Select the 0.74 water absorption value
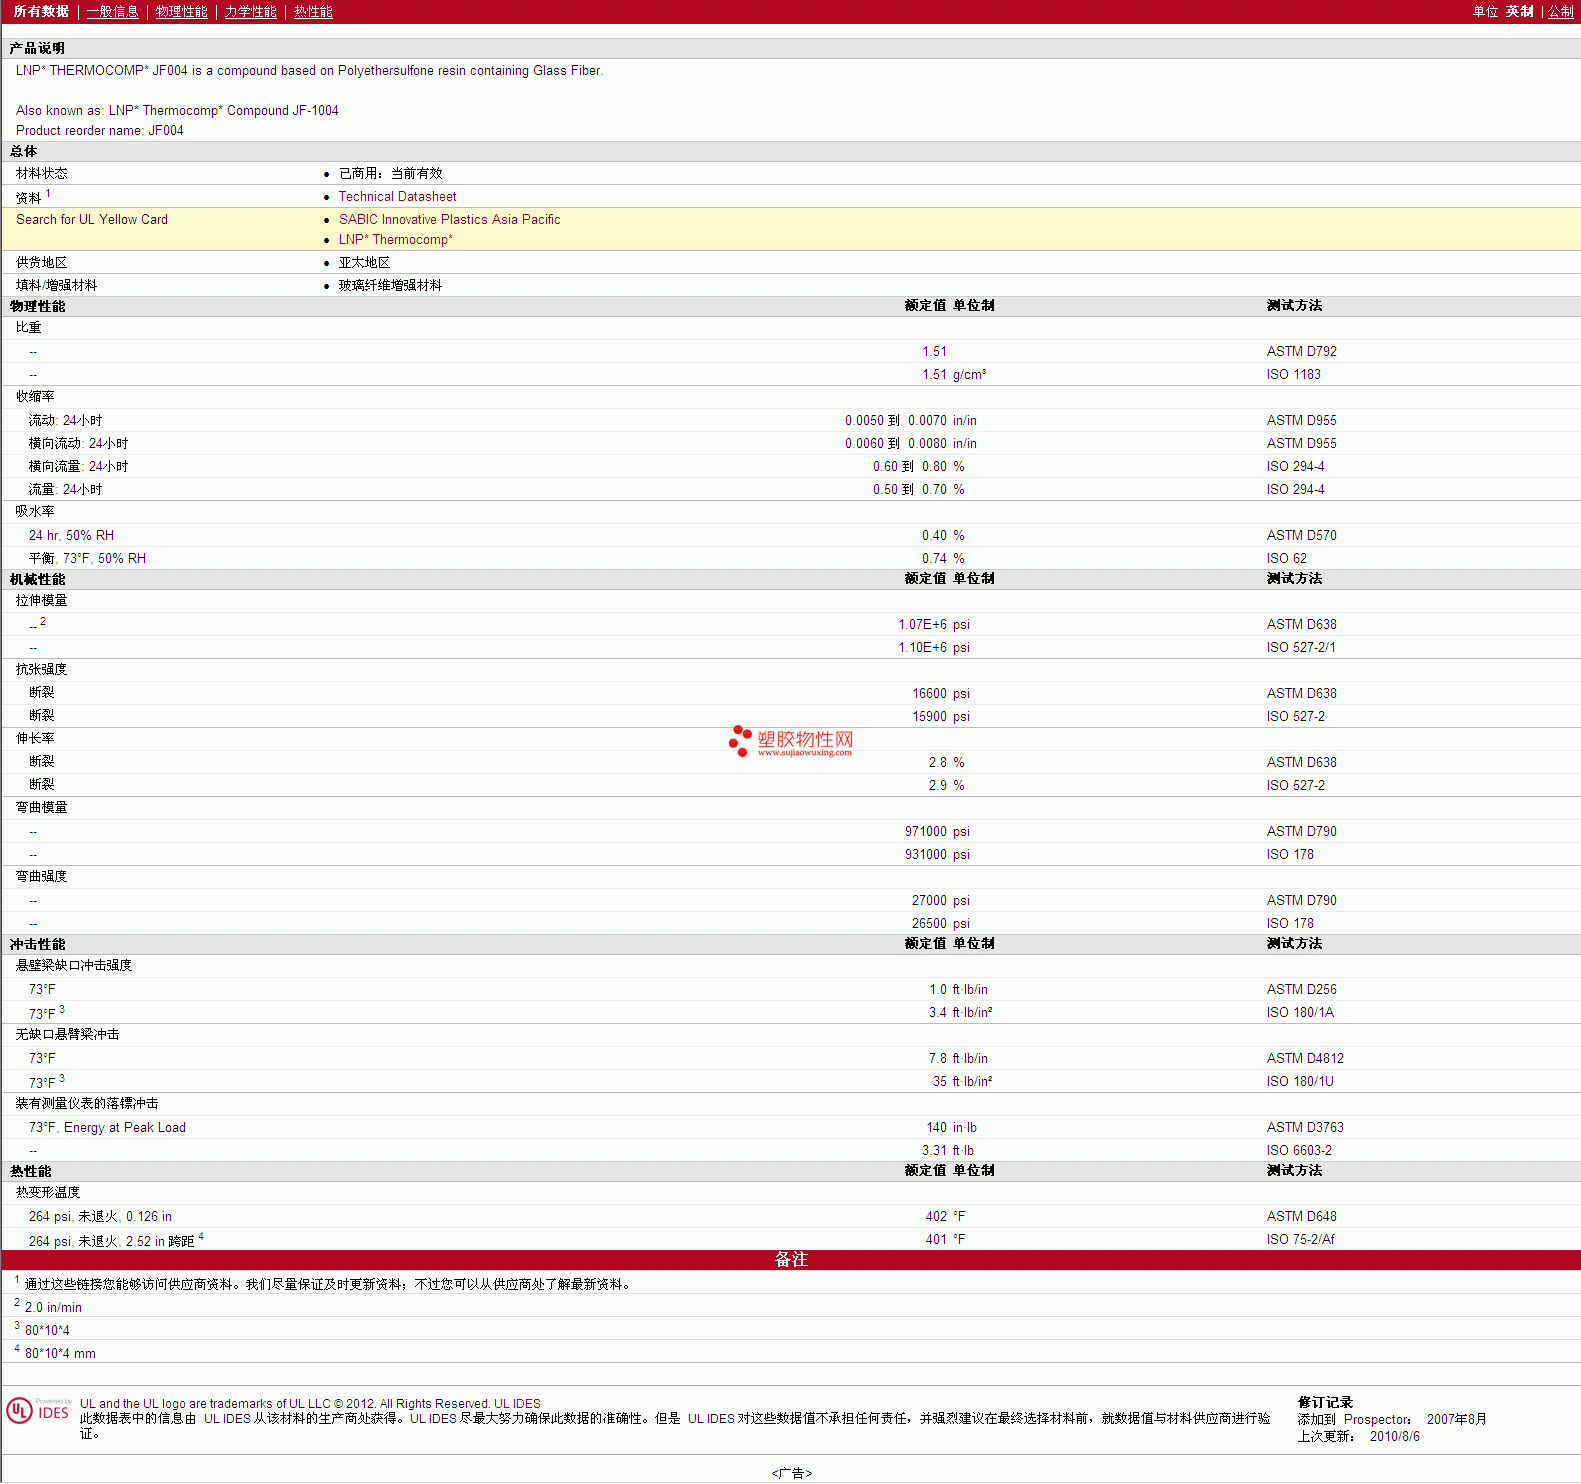 (934, 559)
